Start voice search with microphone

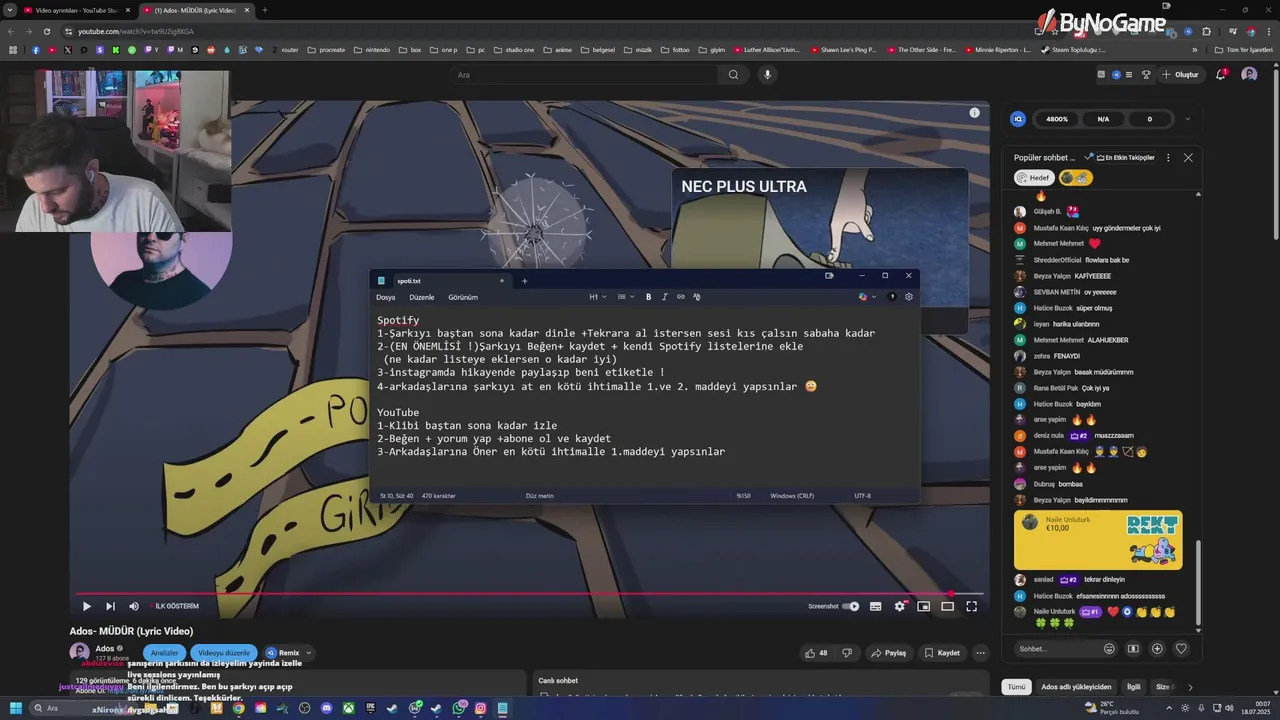[x=767, y=75]
